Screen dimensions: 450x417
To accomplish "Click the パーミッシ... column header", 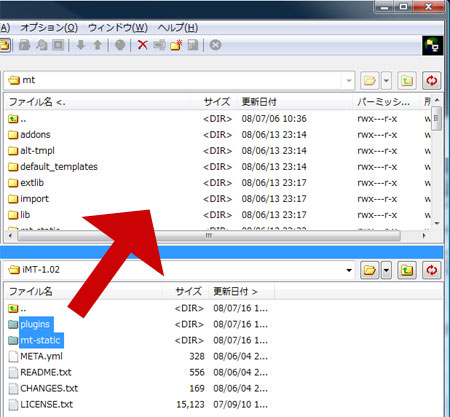I will 386,102.
